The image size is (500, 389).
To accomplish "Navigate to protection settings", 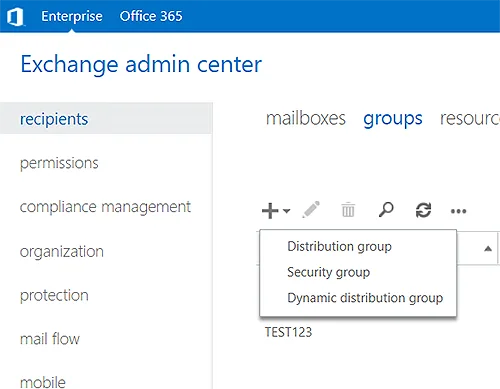I will pos(54,295).
